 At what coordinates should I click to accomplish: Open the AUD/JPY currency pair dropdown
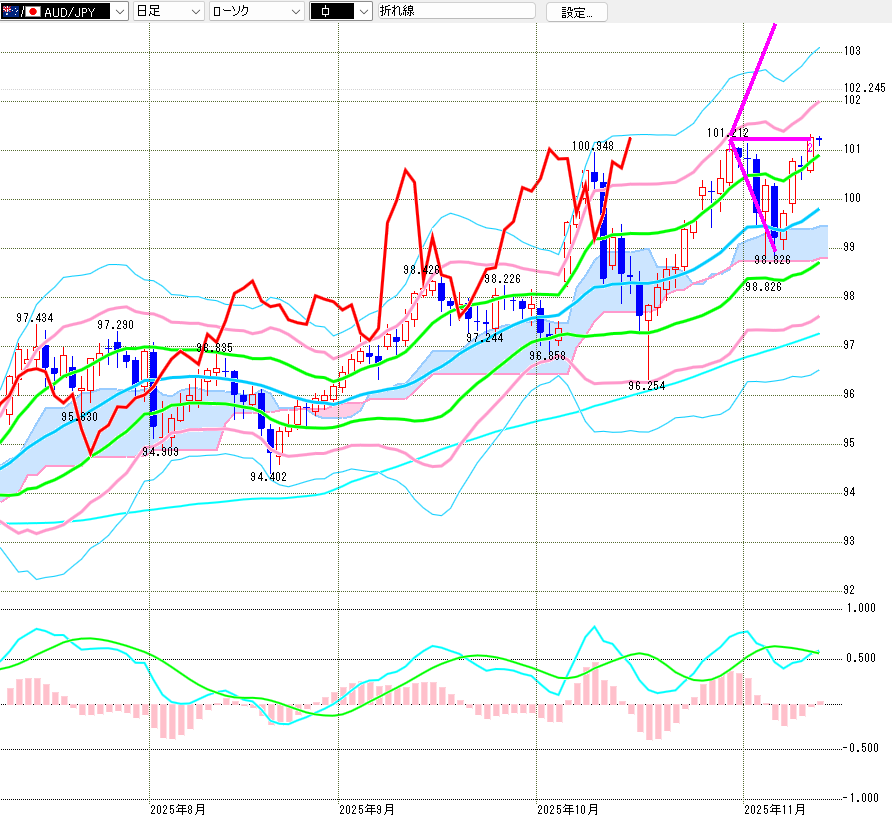click(x=119, y=12)
